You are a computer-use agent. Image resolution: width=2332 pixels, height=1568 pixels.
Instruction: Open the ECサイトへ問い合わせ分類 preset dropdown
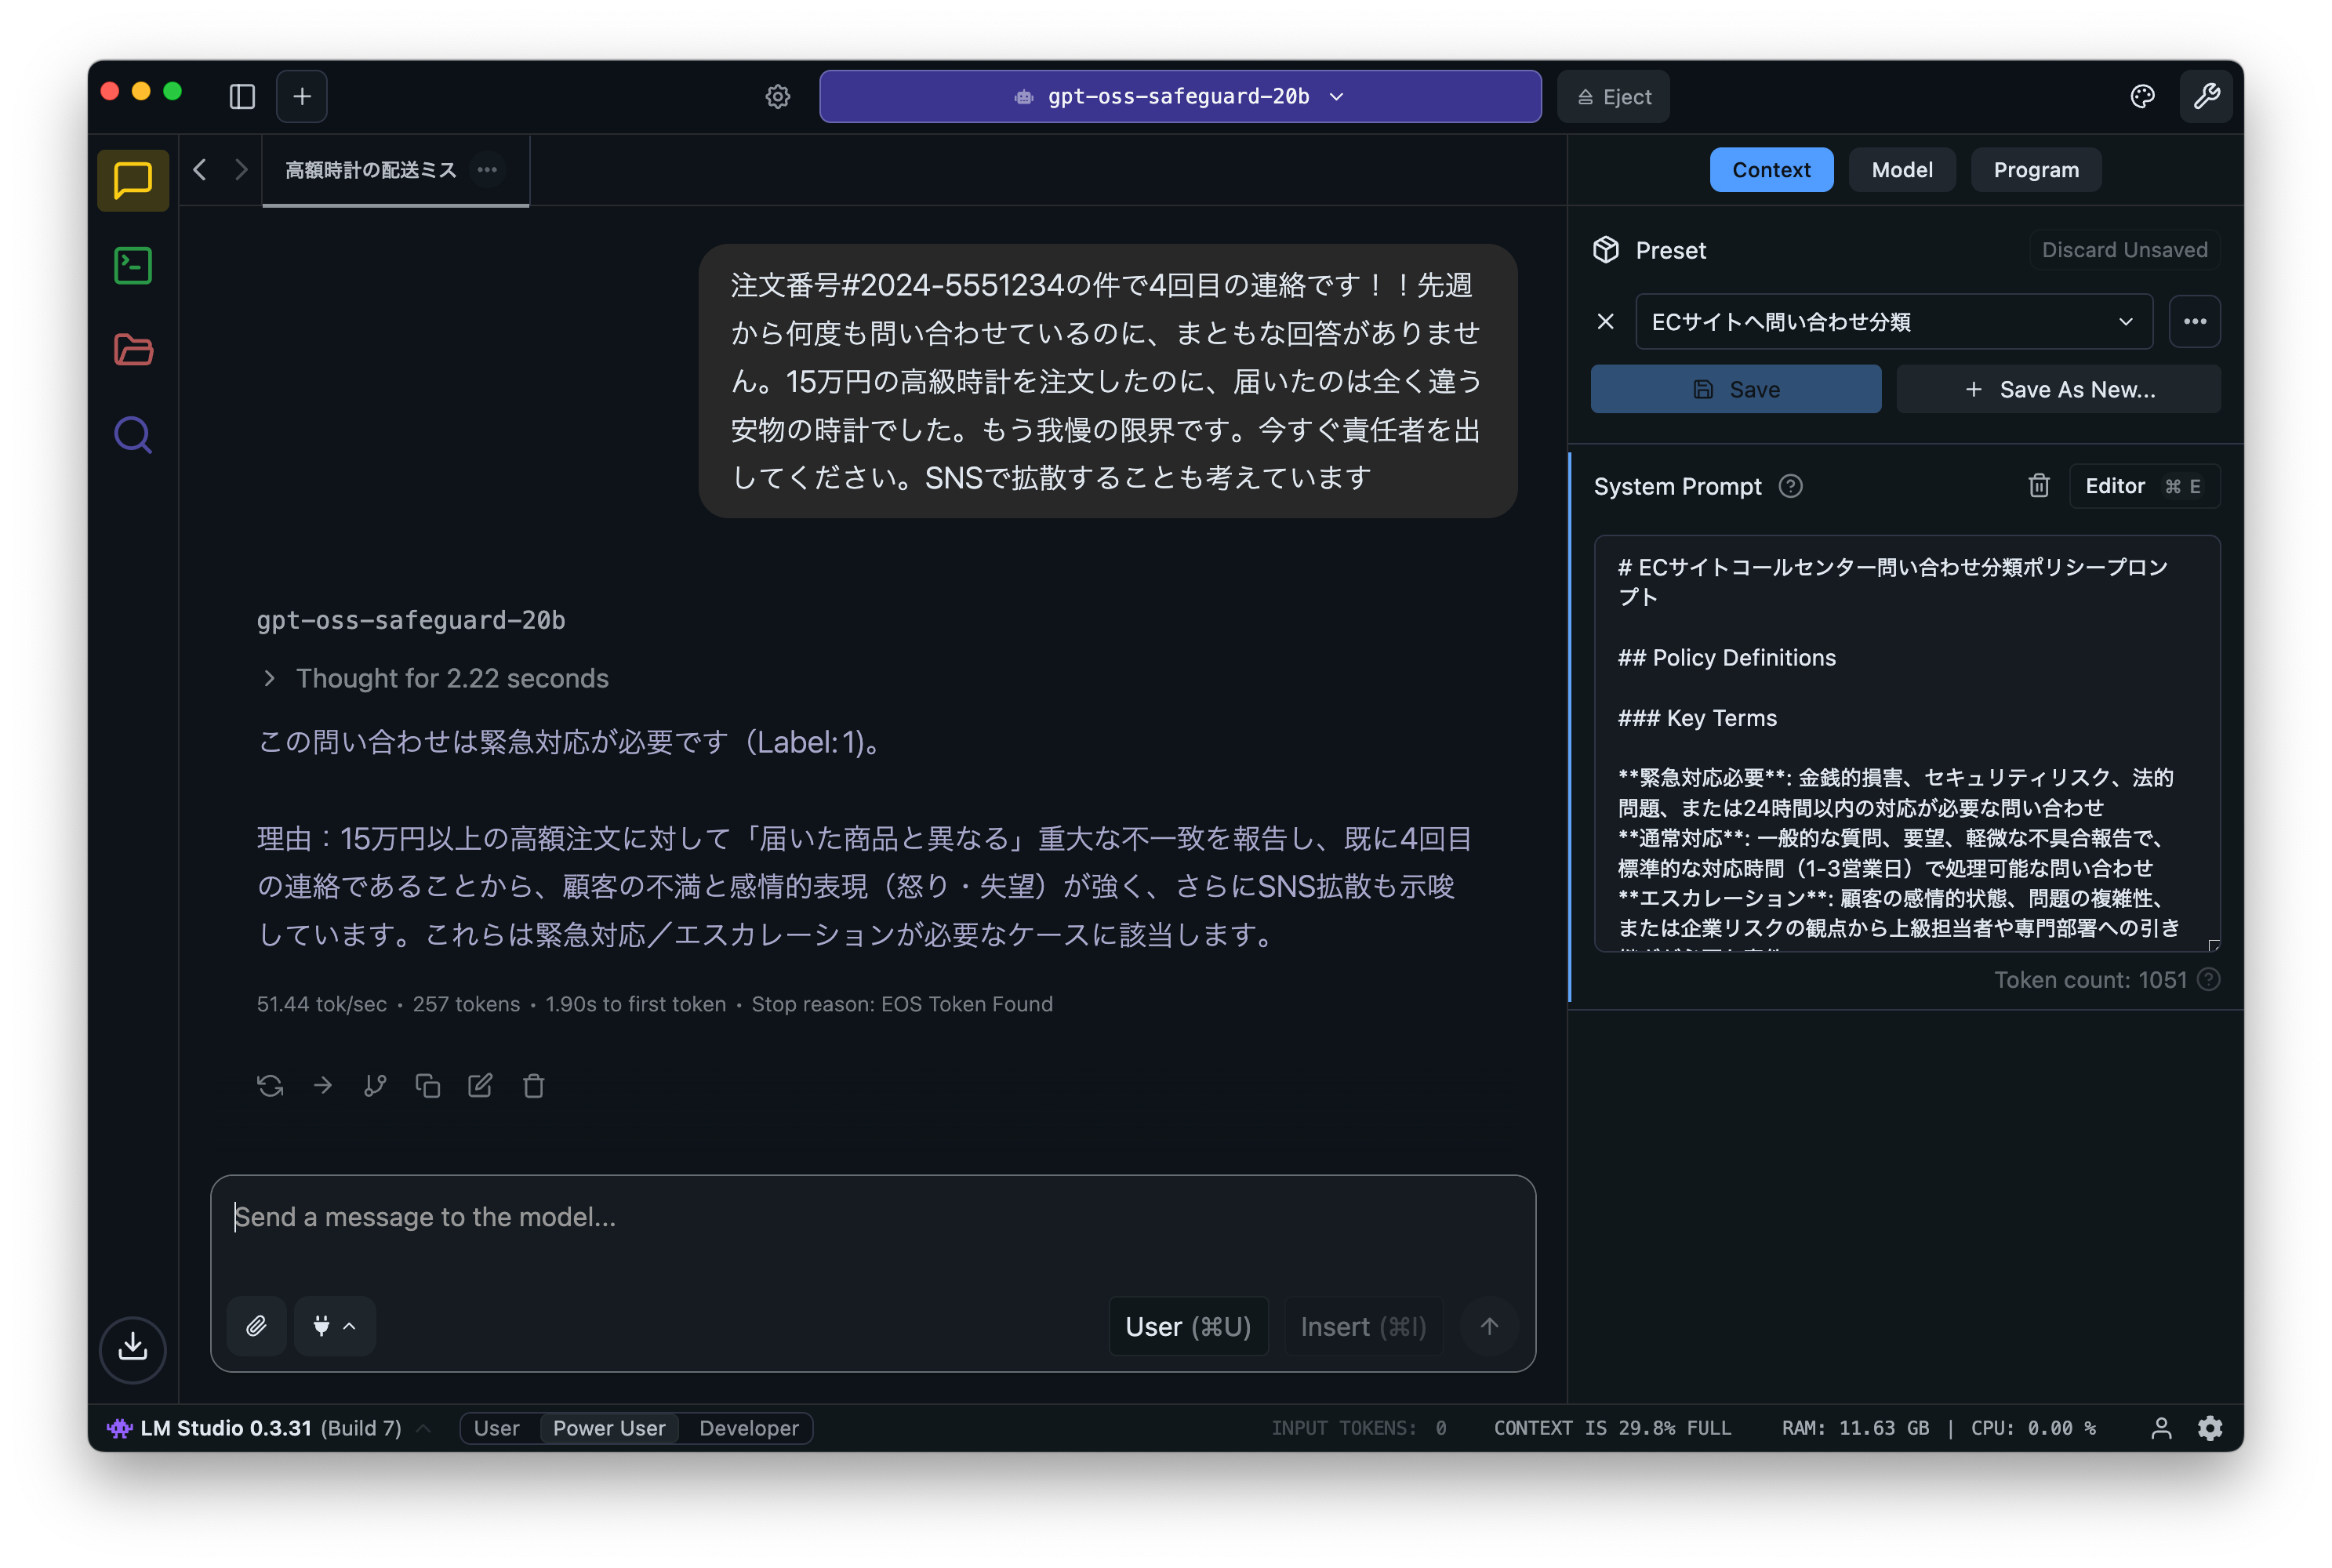click(1893, 322)
